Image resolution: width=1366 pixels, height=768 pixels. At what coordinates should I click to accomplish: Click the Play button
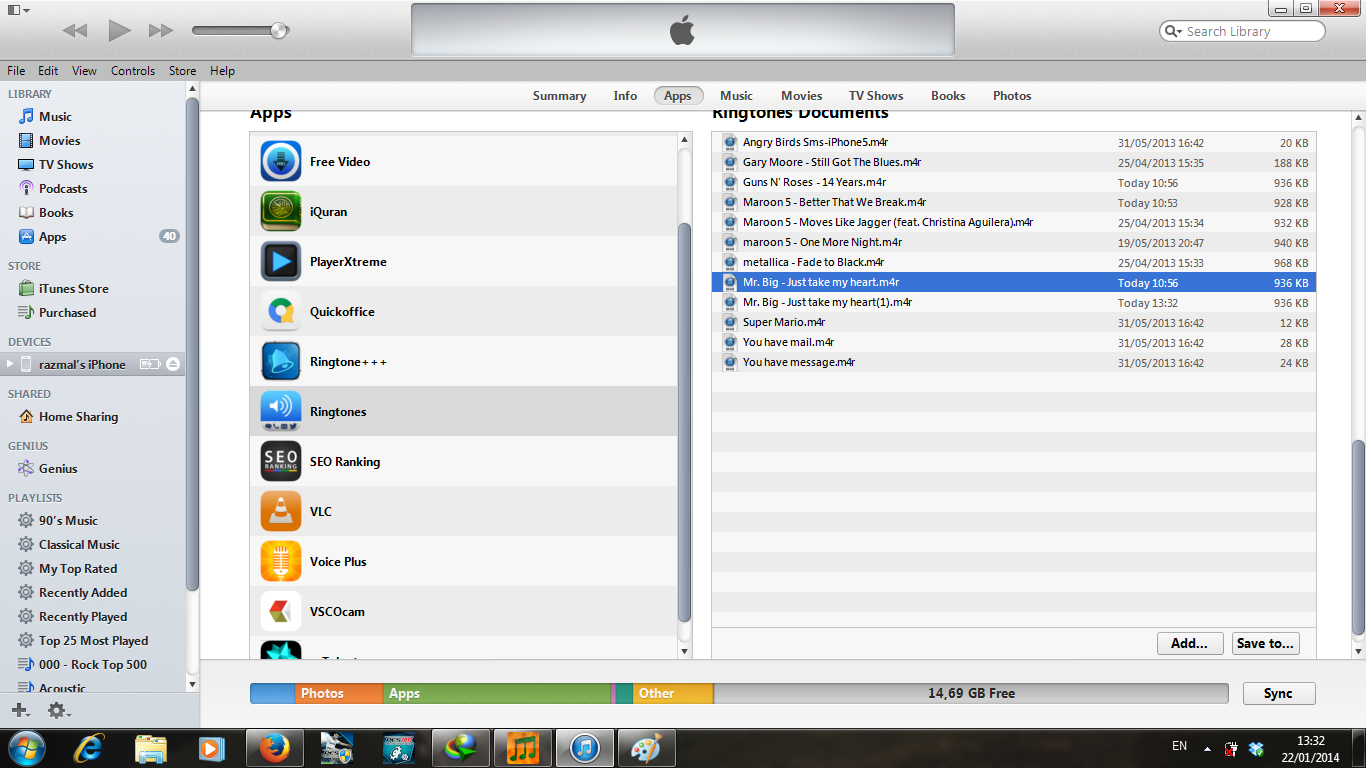pos(119,30)
